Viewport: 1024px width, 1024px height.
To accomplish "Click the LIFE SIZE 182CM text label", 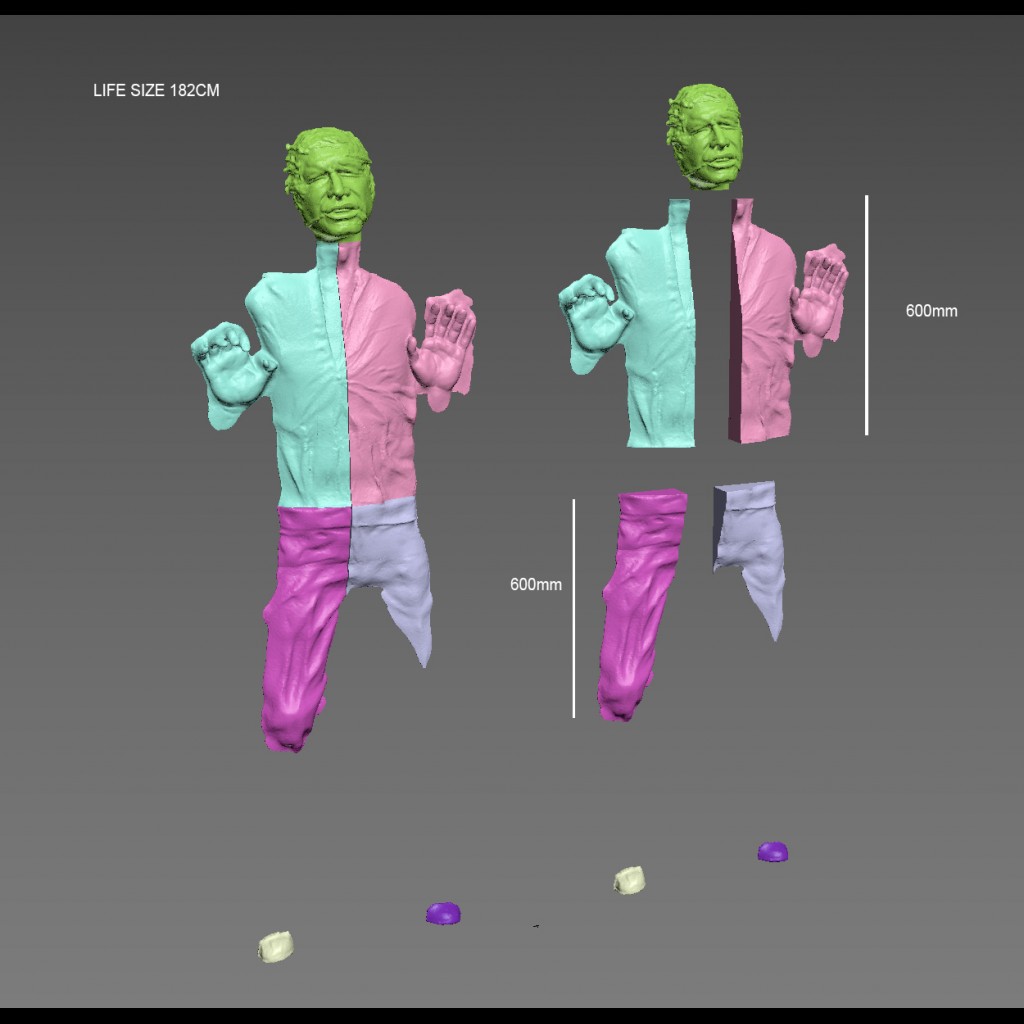I will coord(156,90).
